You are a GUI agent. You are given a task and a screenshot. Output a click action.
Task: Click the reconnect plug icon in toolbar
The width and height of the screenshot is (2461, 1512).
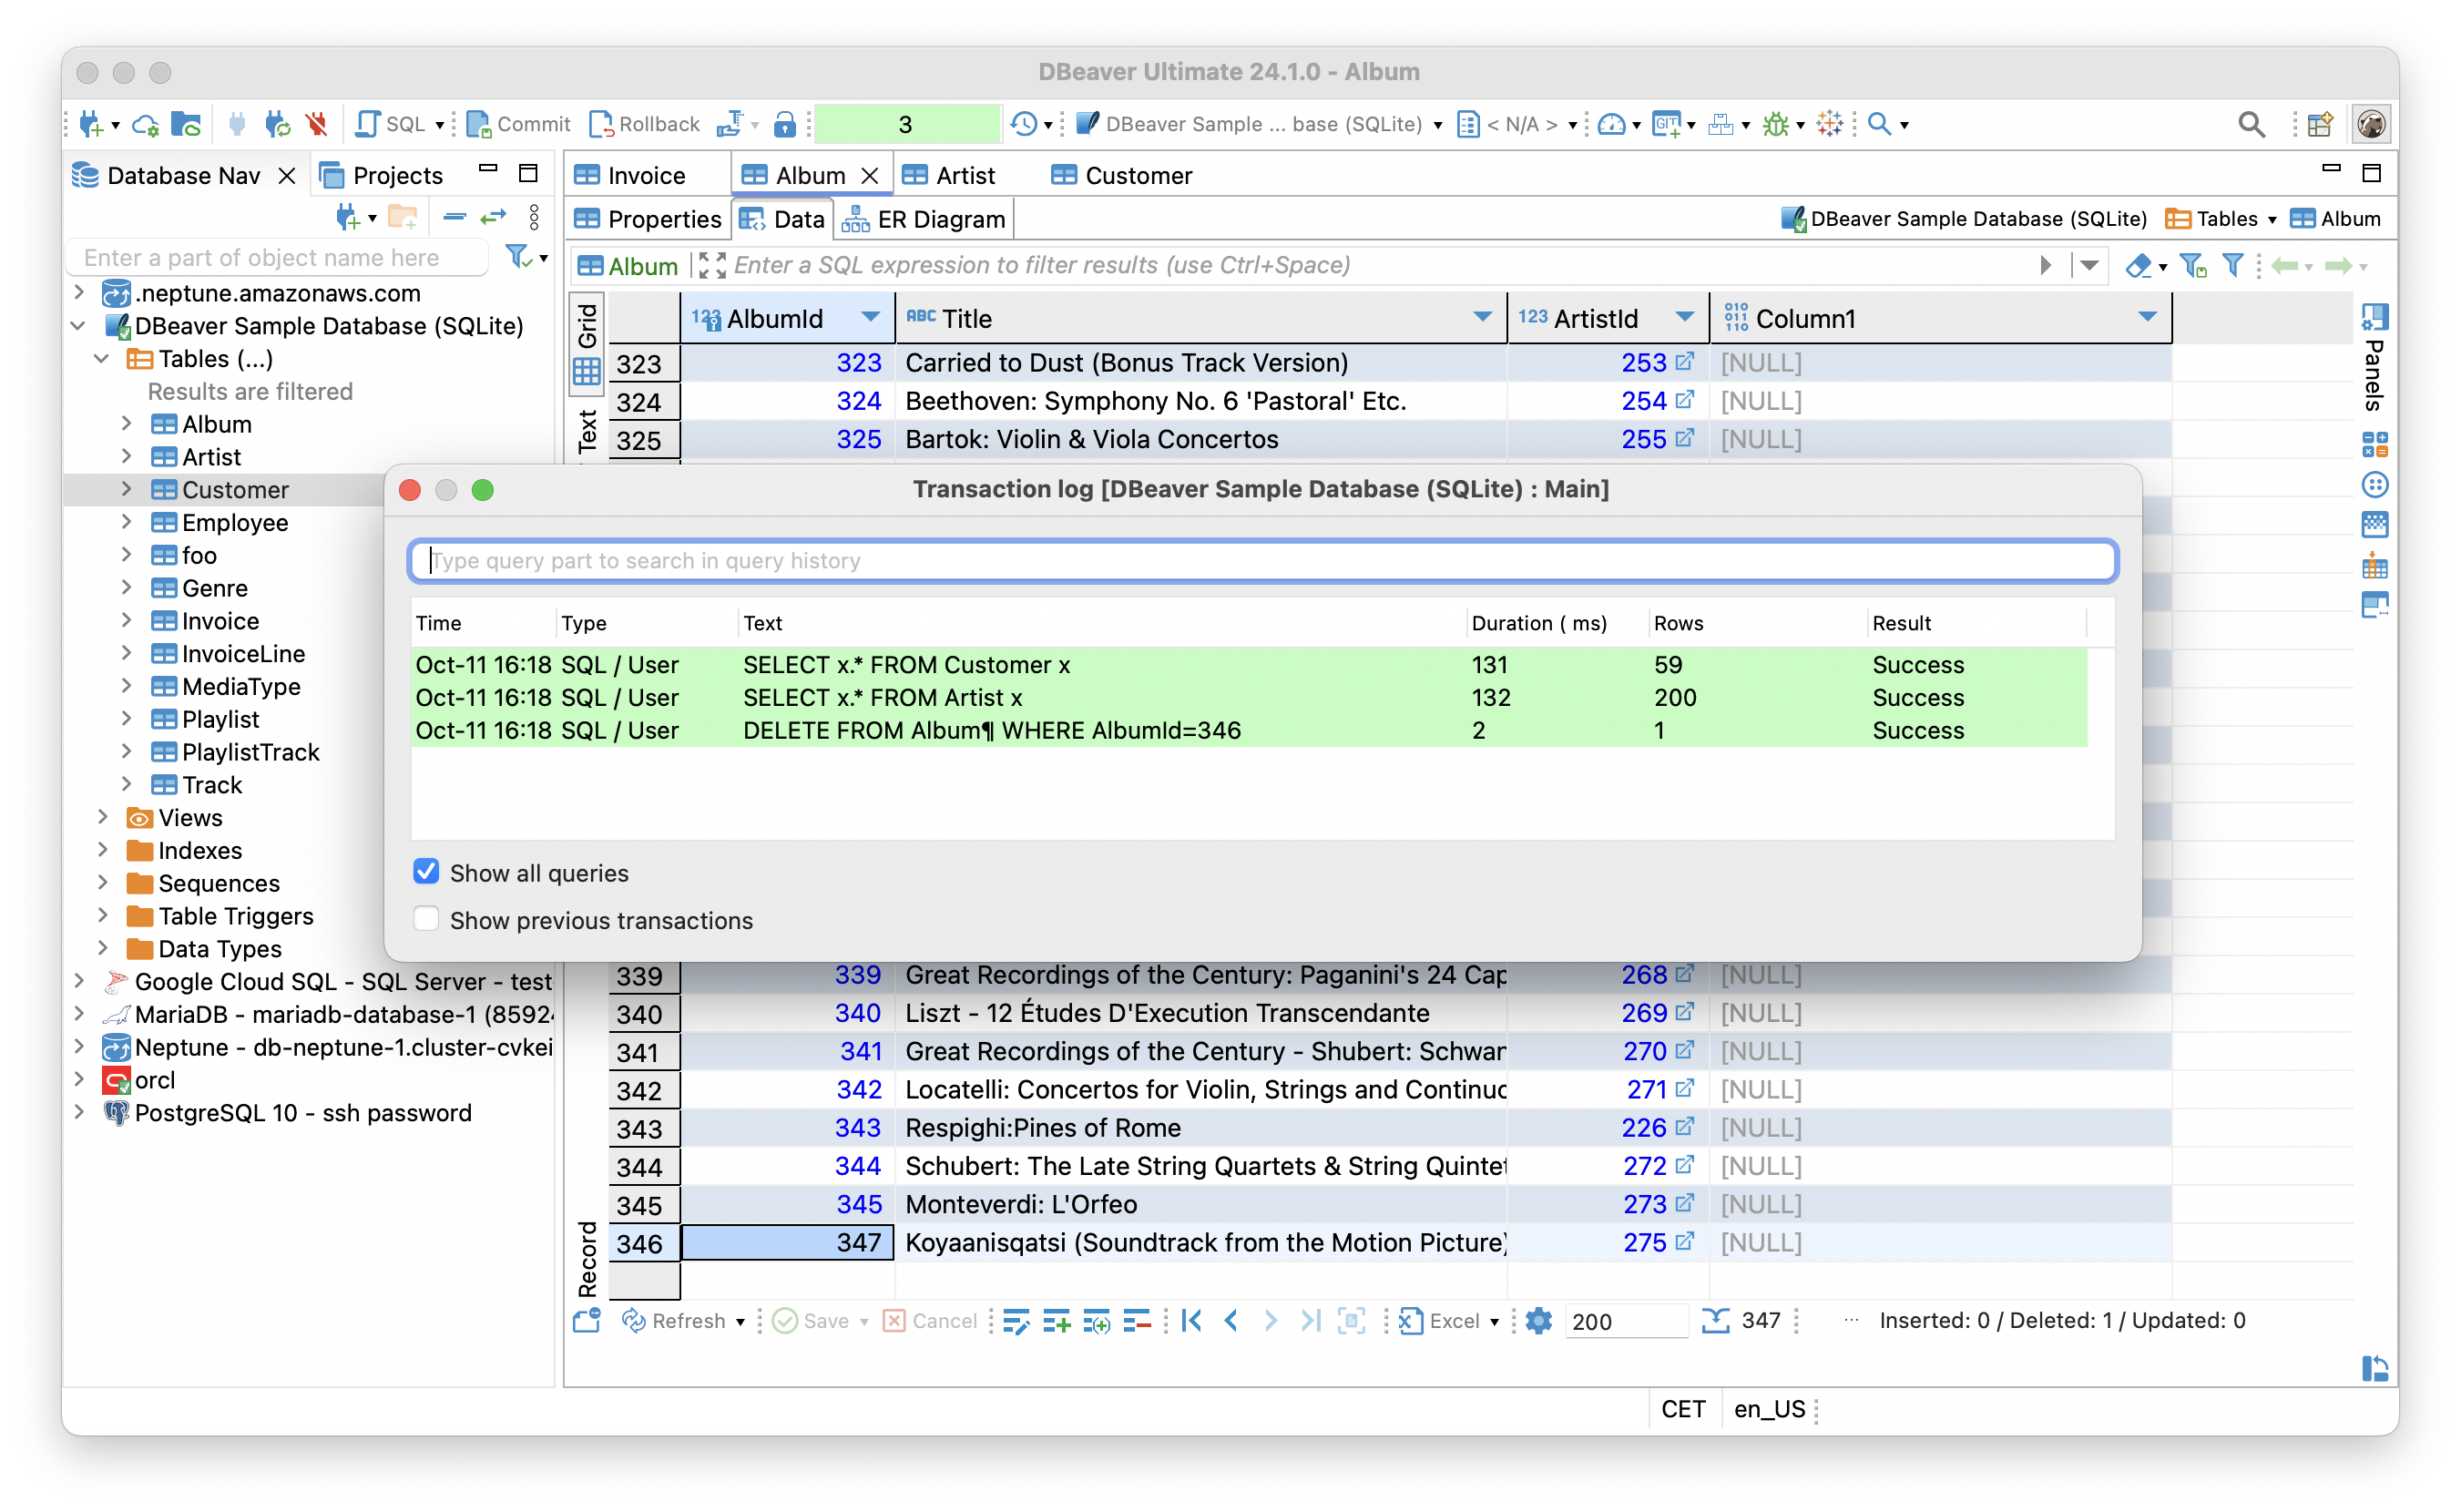tap(277, 124)
